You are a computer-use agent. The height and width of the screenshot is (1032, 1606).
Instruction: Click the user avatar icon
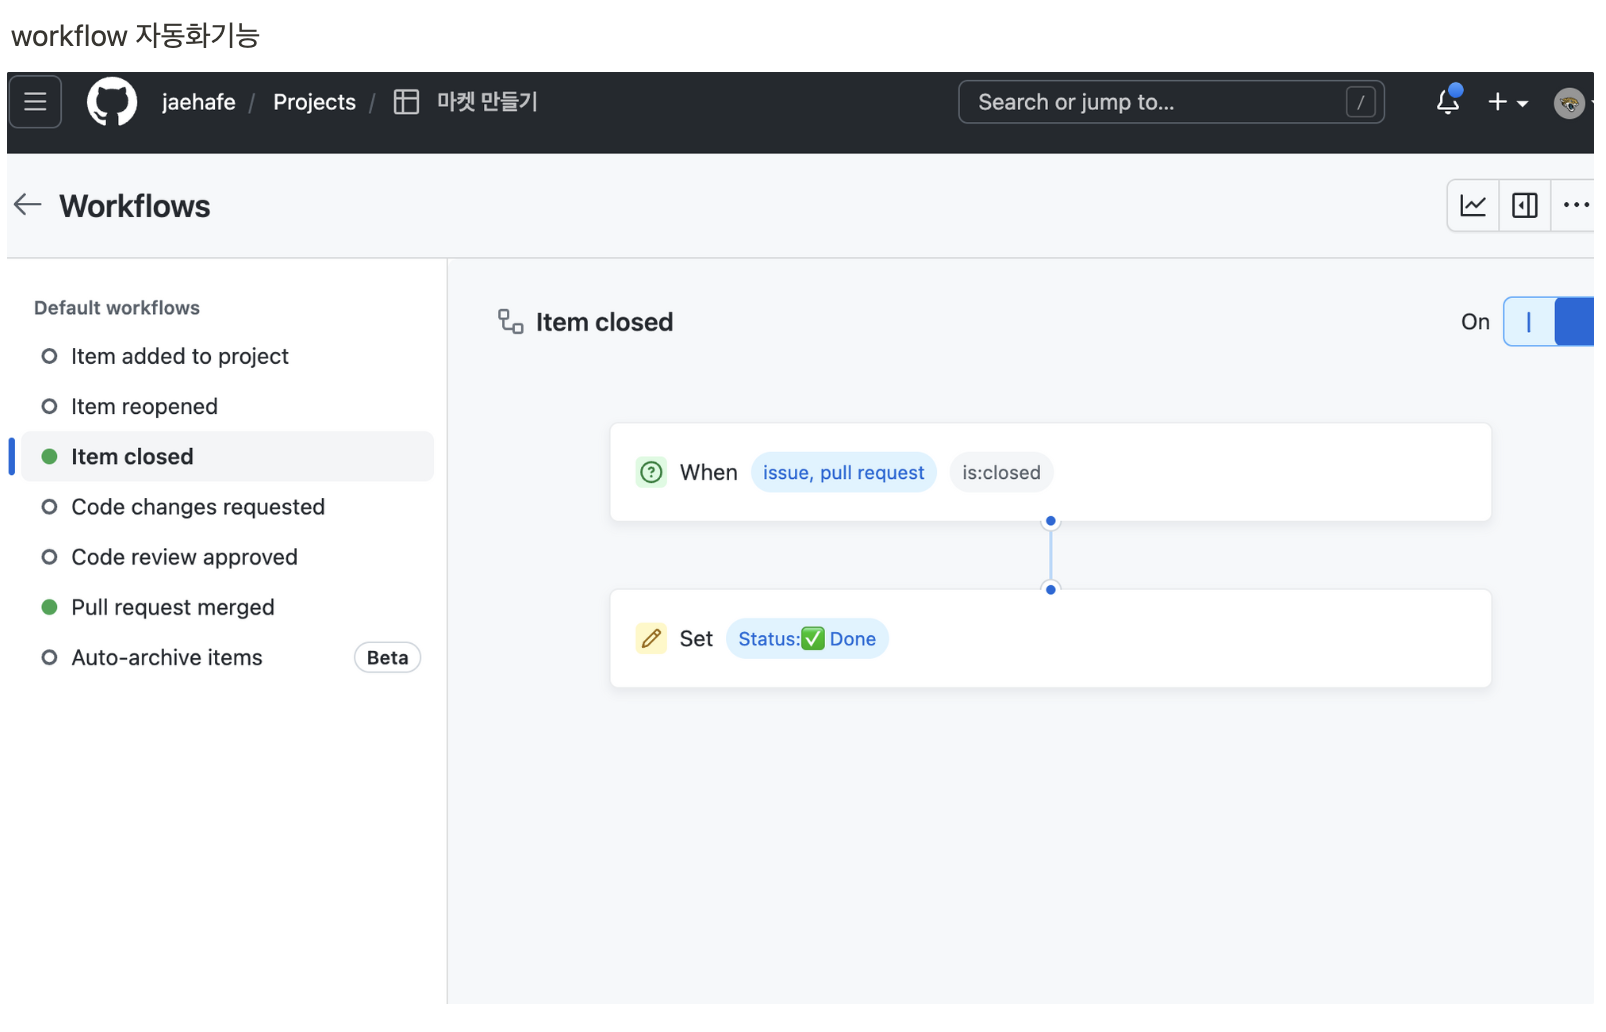(1569, 103)
